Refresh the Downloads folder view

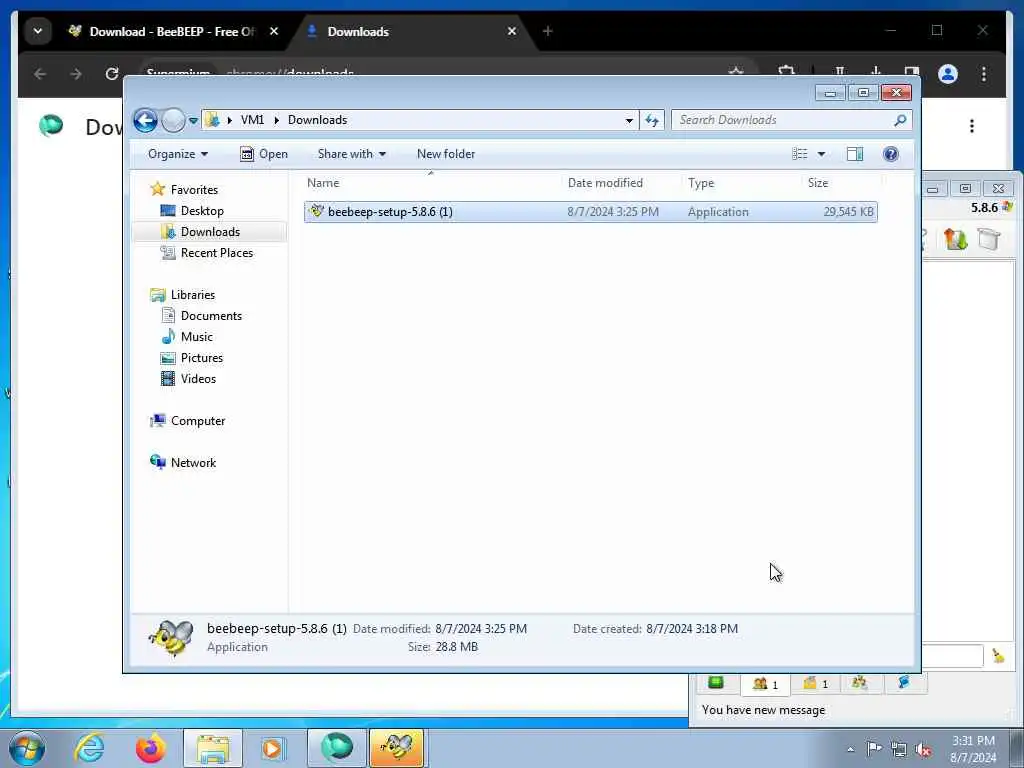pos(652,120)
